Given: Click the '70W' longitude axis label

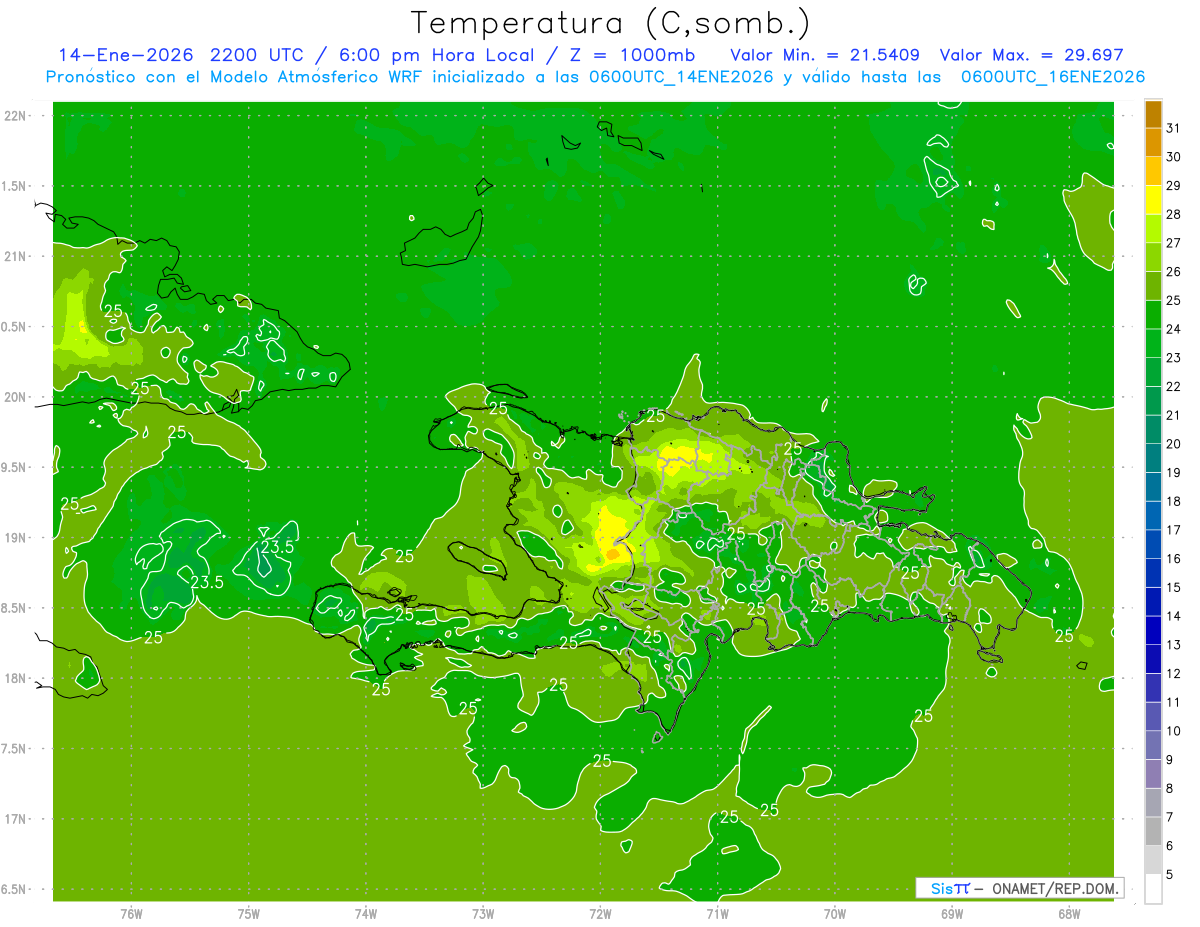Looking at the screenshot, I should (834, 913).
